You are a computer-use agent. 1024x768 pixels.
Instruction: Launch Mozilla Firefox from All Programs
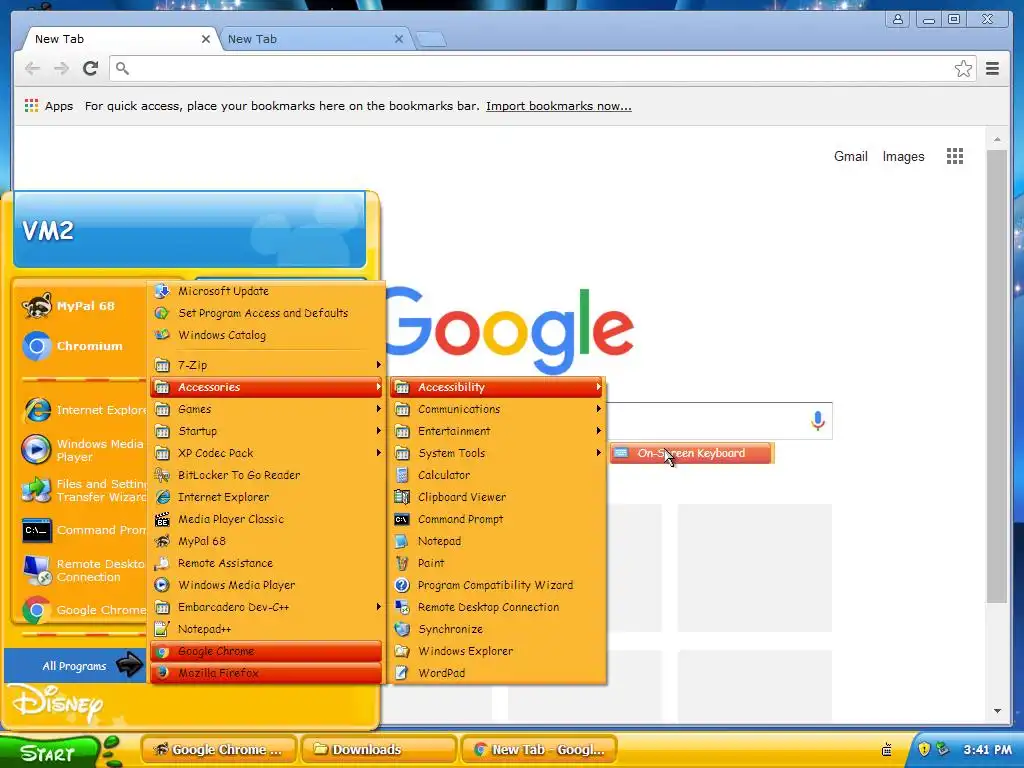(x=266, y=673)
